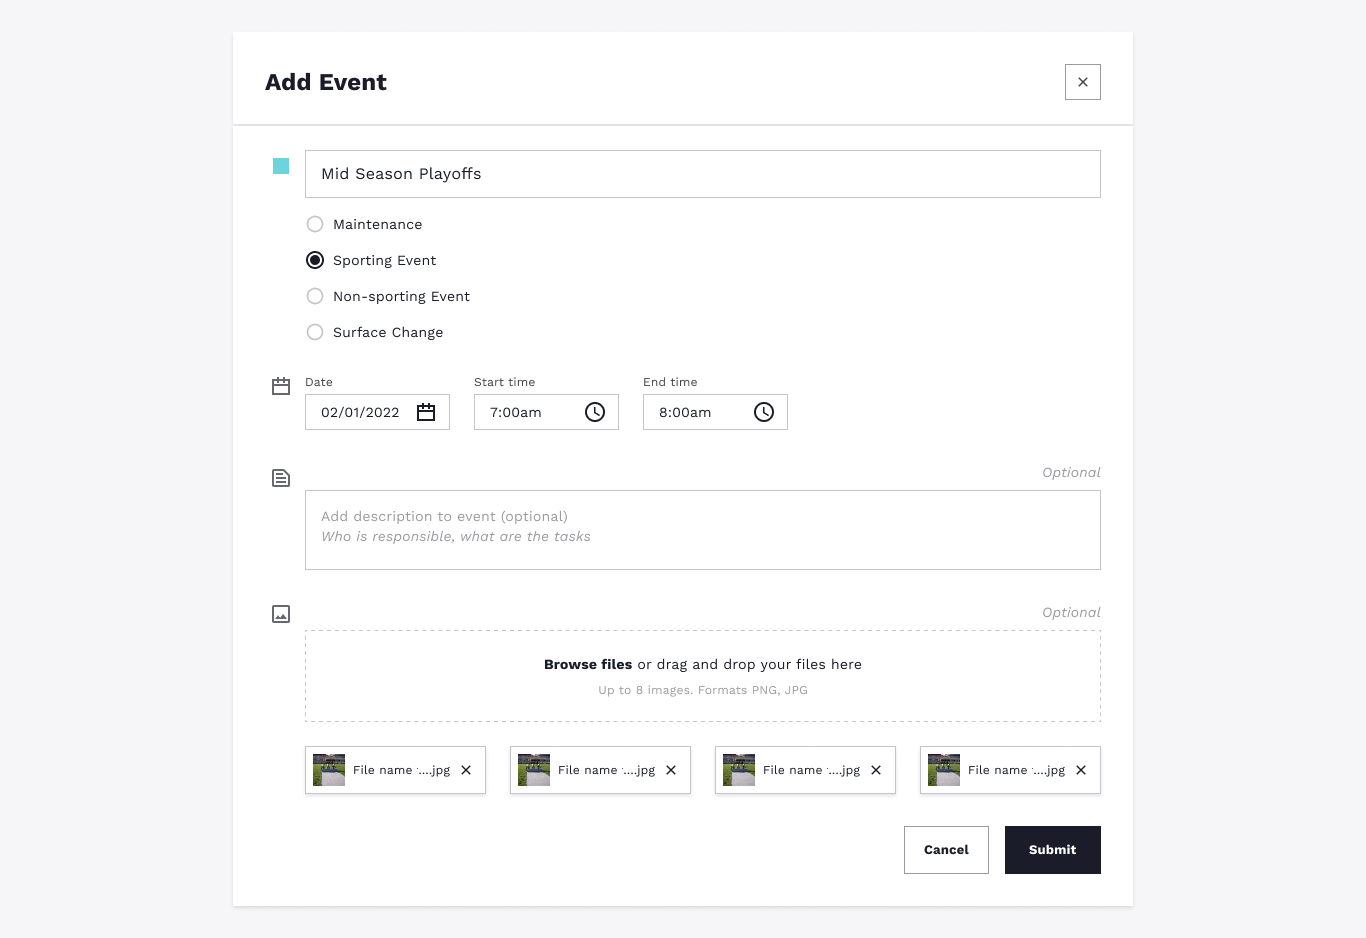Open the calendar picker in Date field

pyautogui.click(x=426, y=412)
